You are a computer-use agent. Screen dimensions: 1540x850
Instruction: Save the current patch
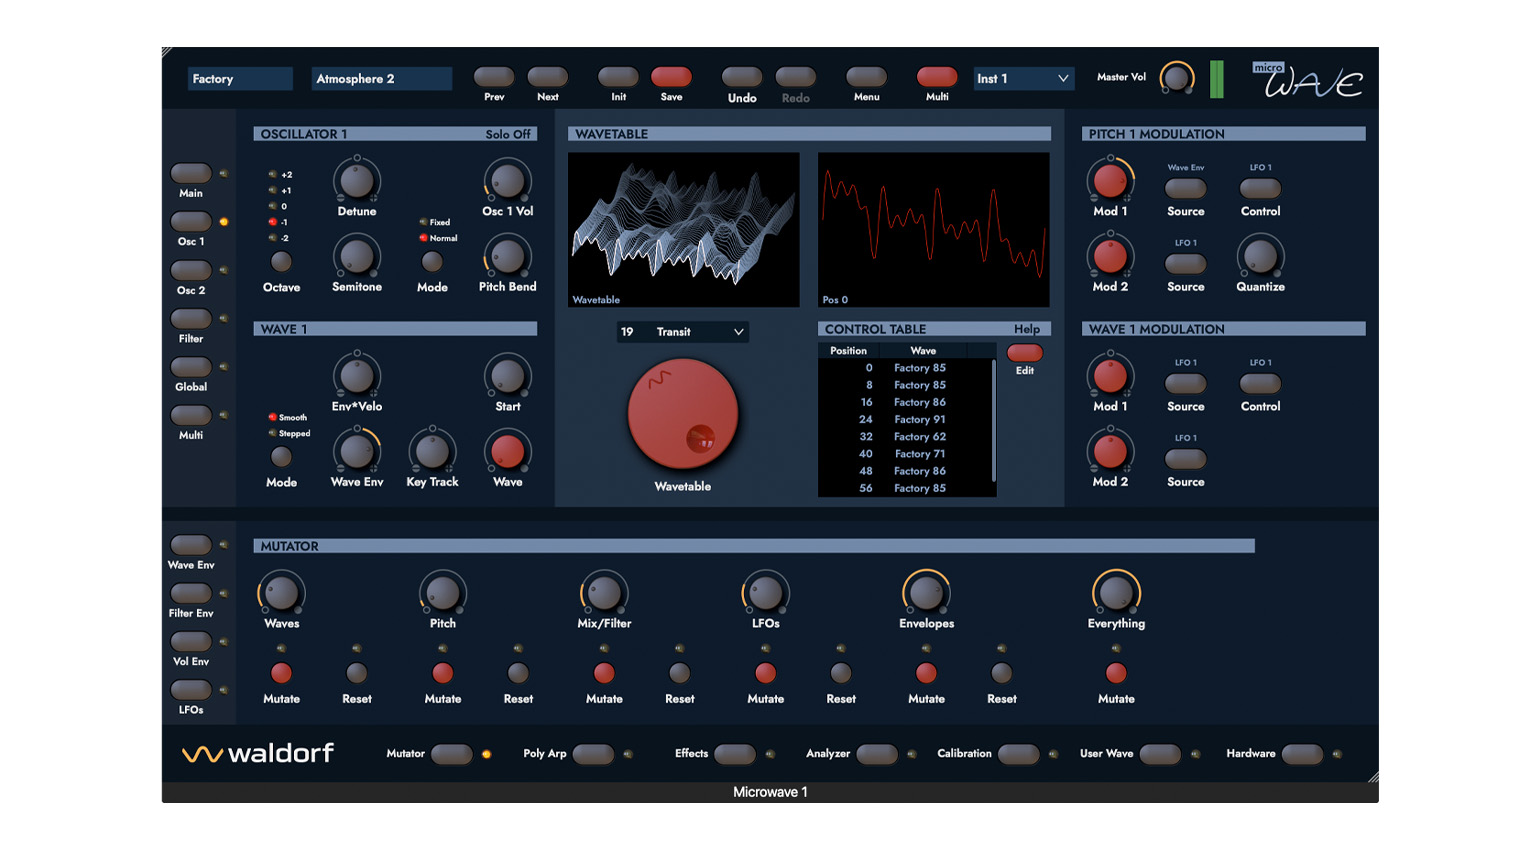[671, 77]
